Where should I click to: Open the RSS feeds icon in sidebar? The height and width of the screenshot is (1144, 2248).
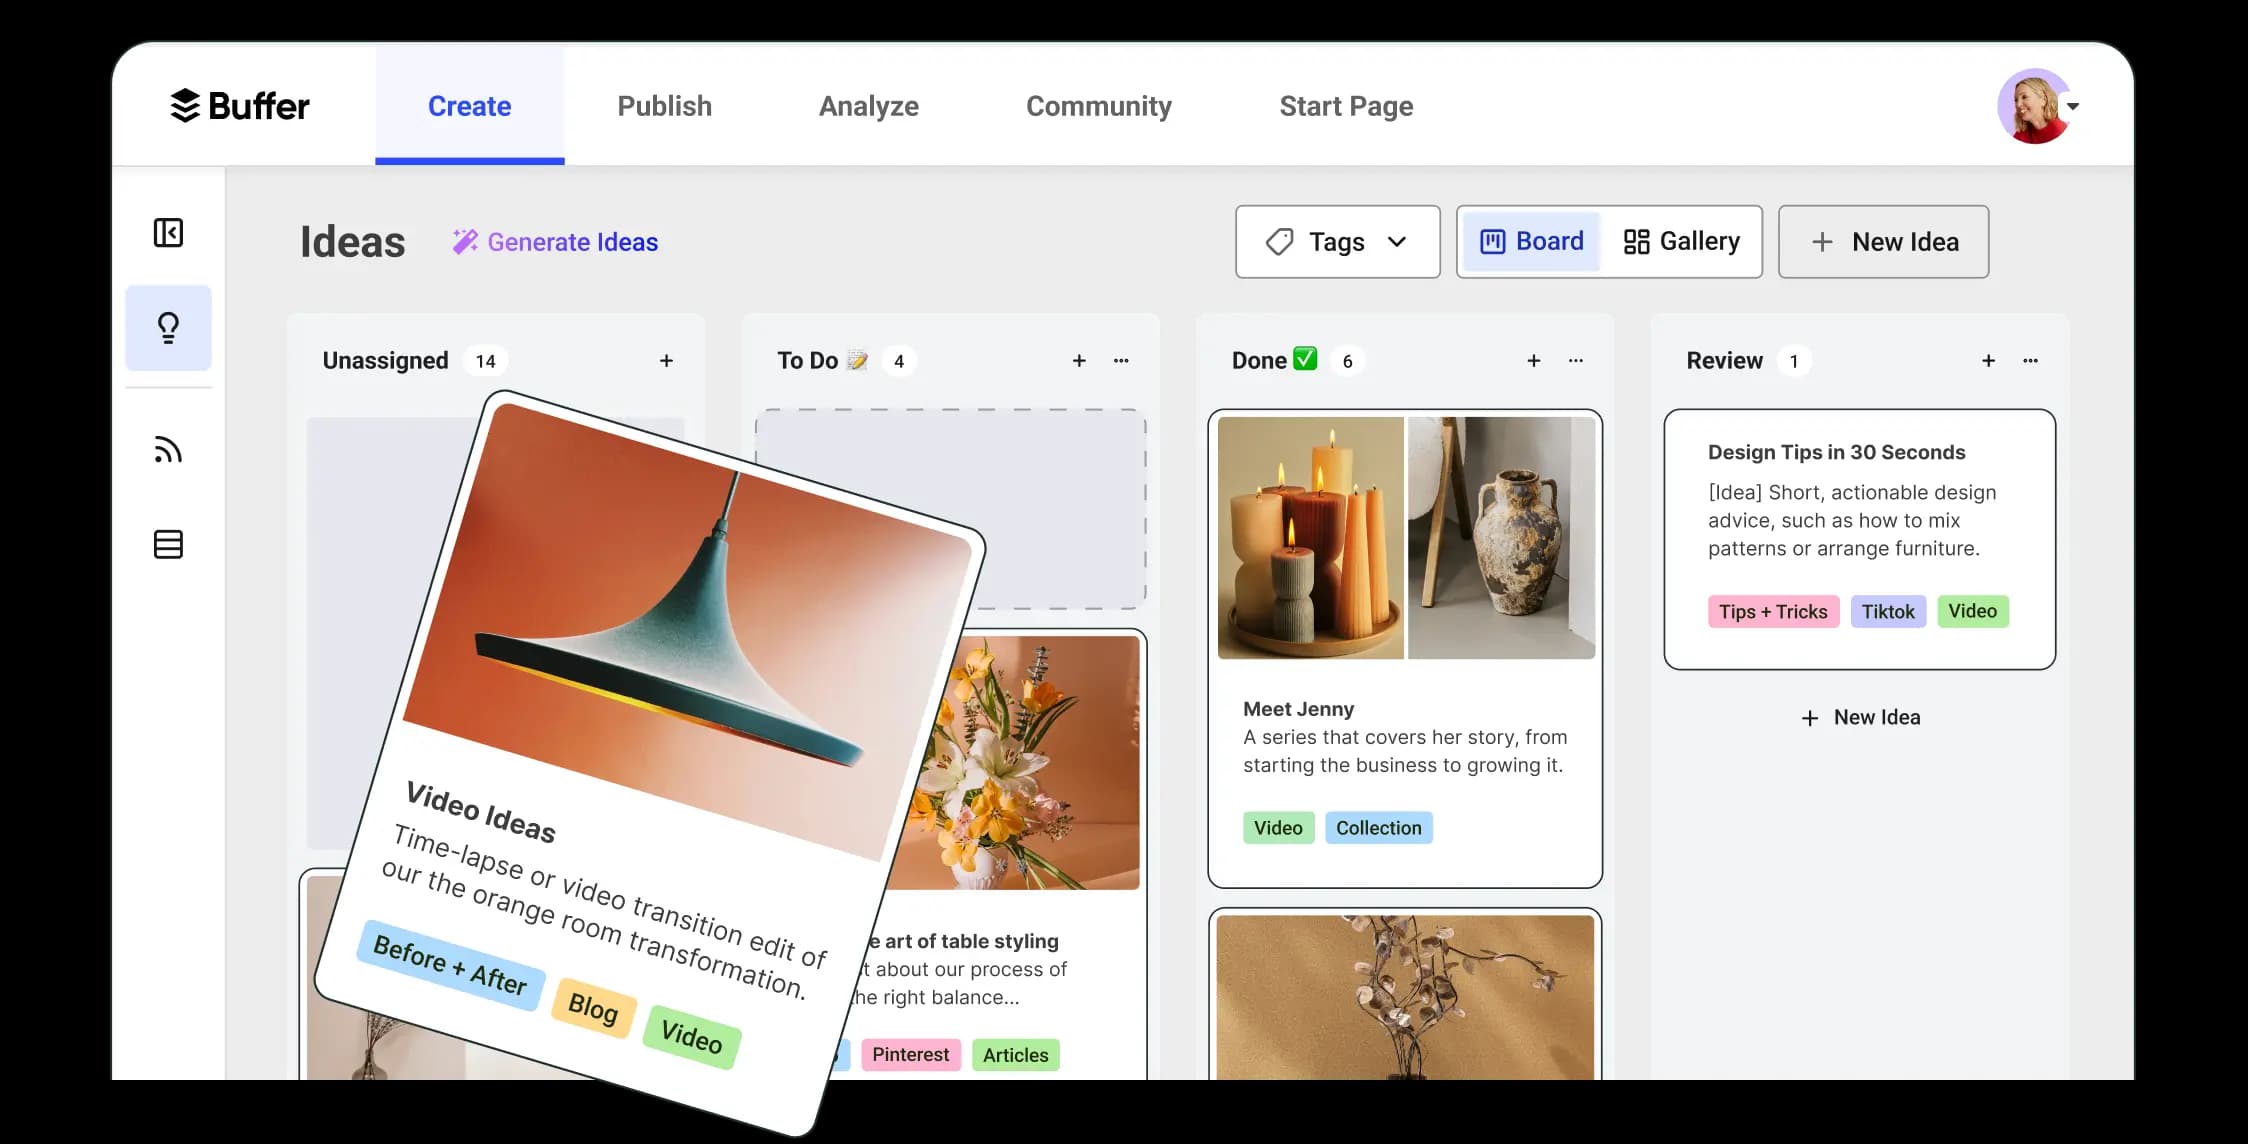(x=168, y=449)
